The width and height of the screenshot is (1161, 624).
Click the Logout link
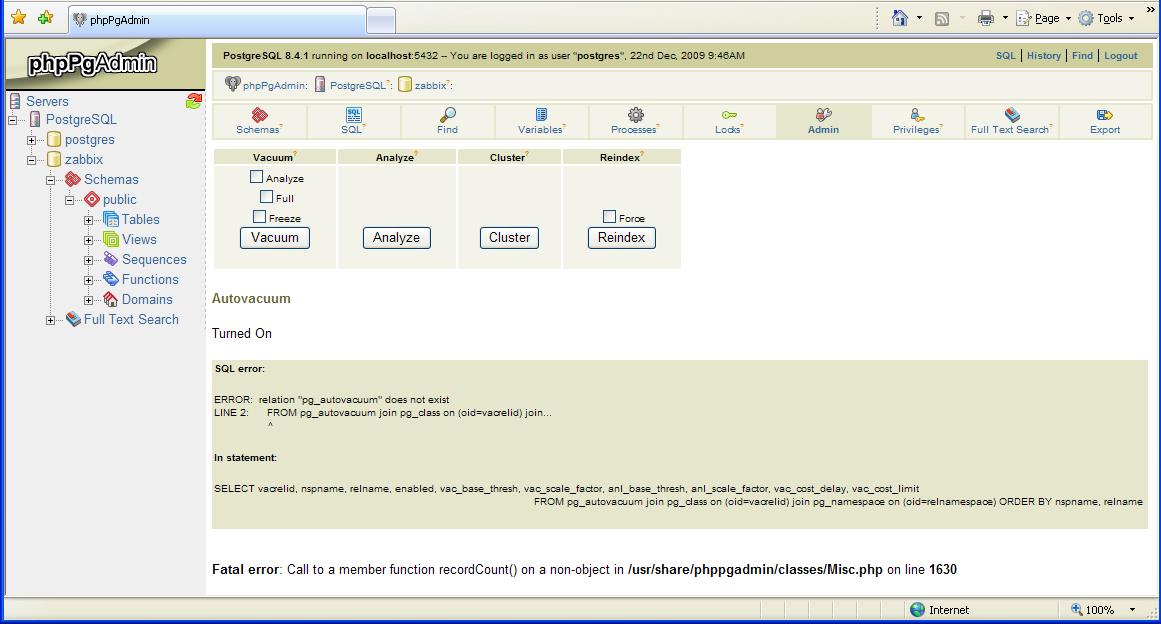point(1120,56)
